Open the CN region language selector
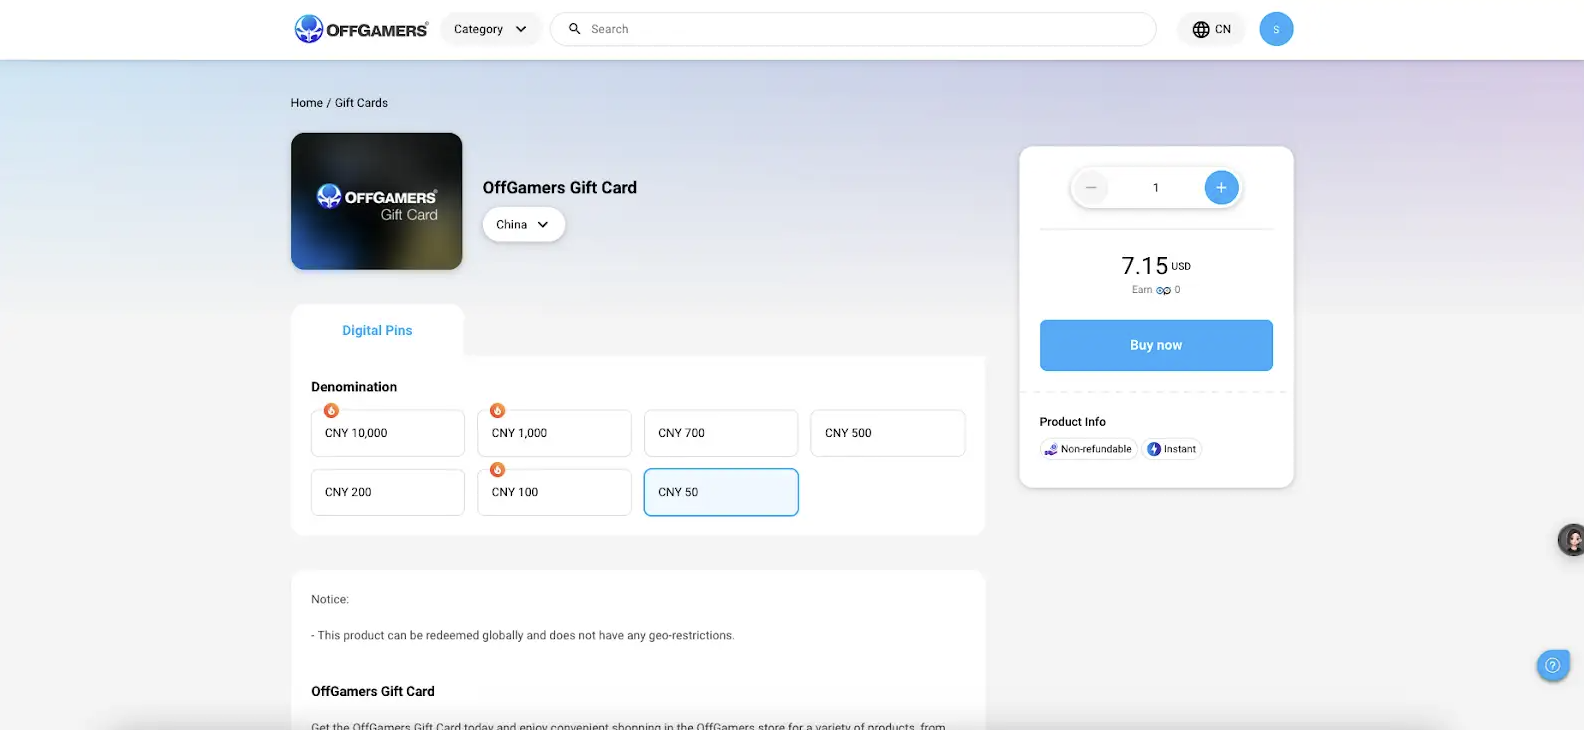Viewport: 1584px width, 730px height. point(1211,29)
